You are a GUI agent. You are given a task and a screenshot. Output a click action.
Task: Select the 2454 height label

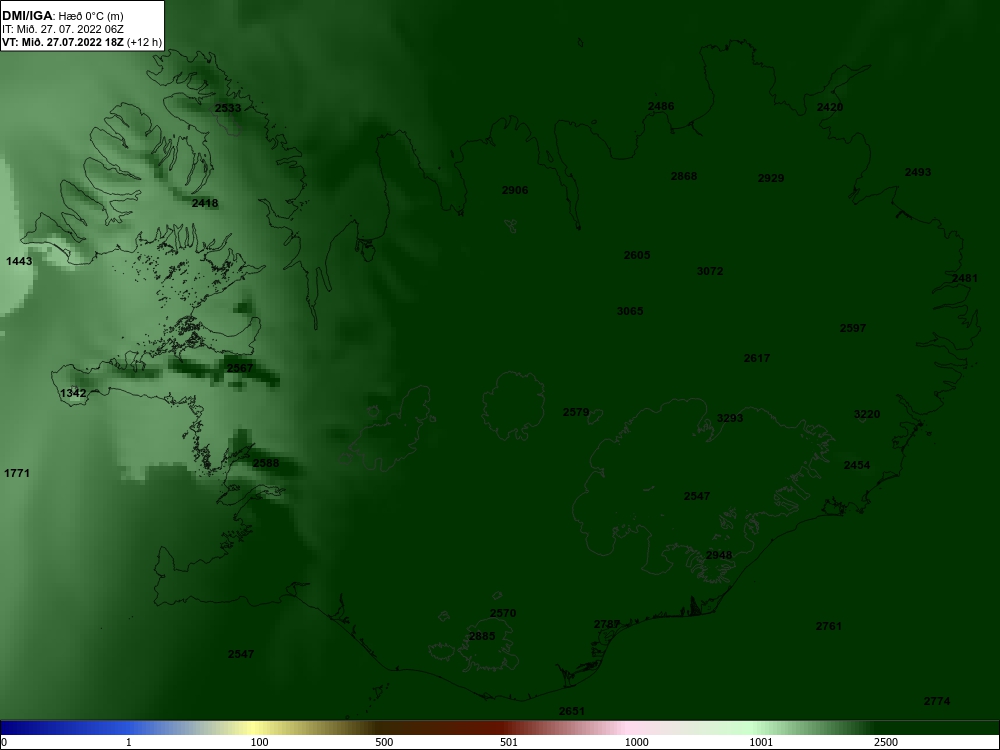[857, 465]
